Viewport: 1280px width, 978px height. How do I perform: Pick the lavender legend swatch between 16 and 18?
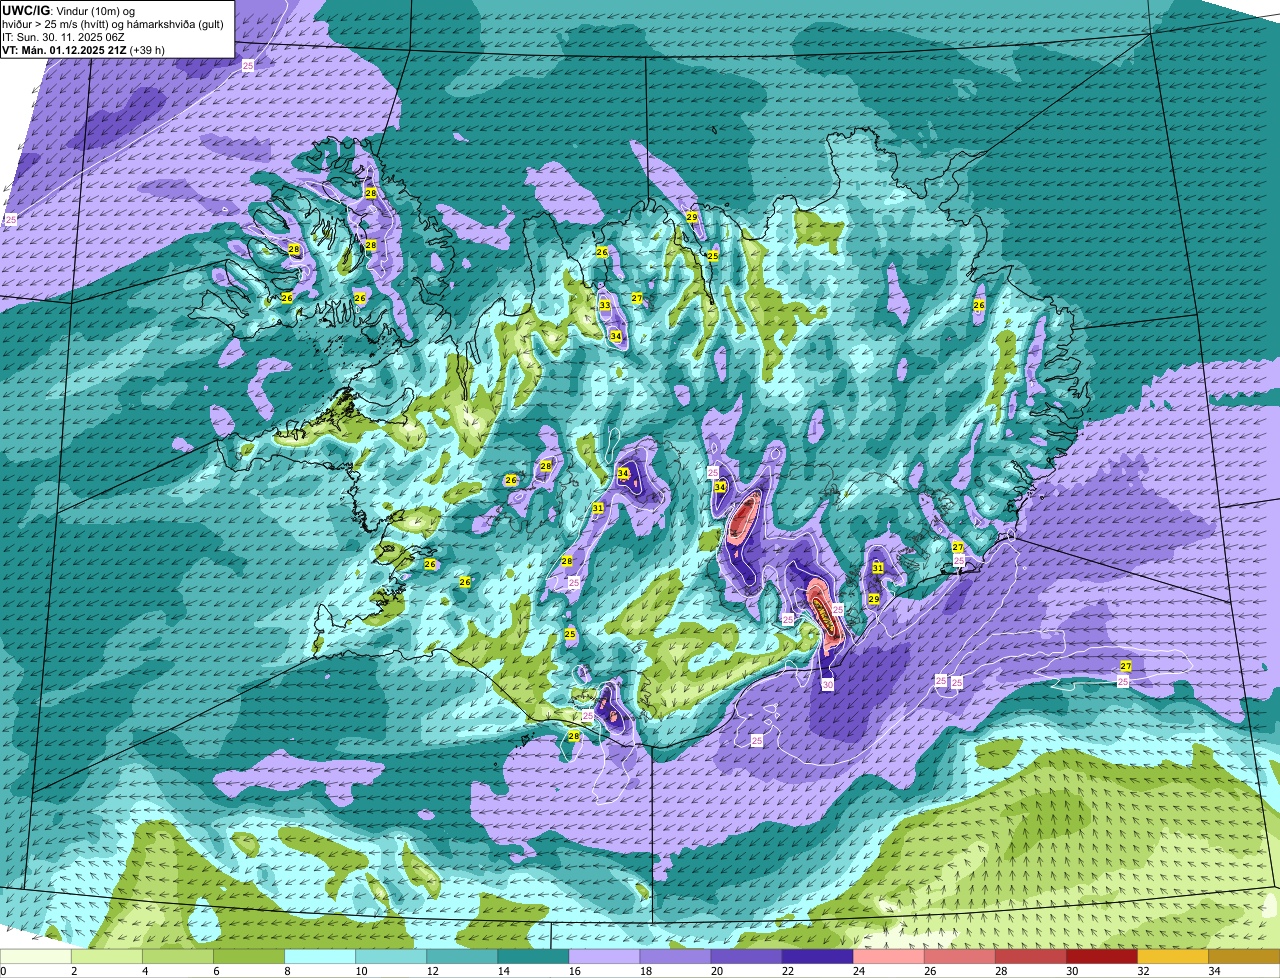[604, 956]
